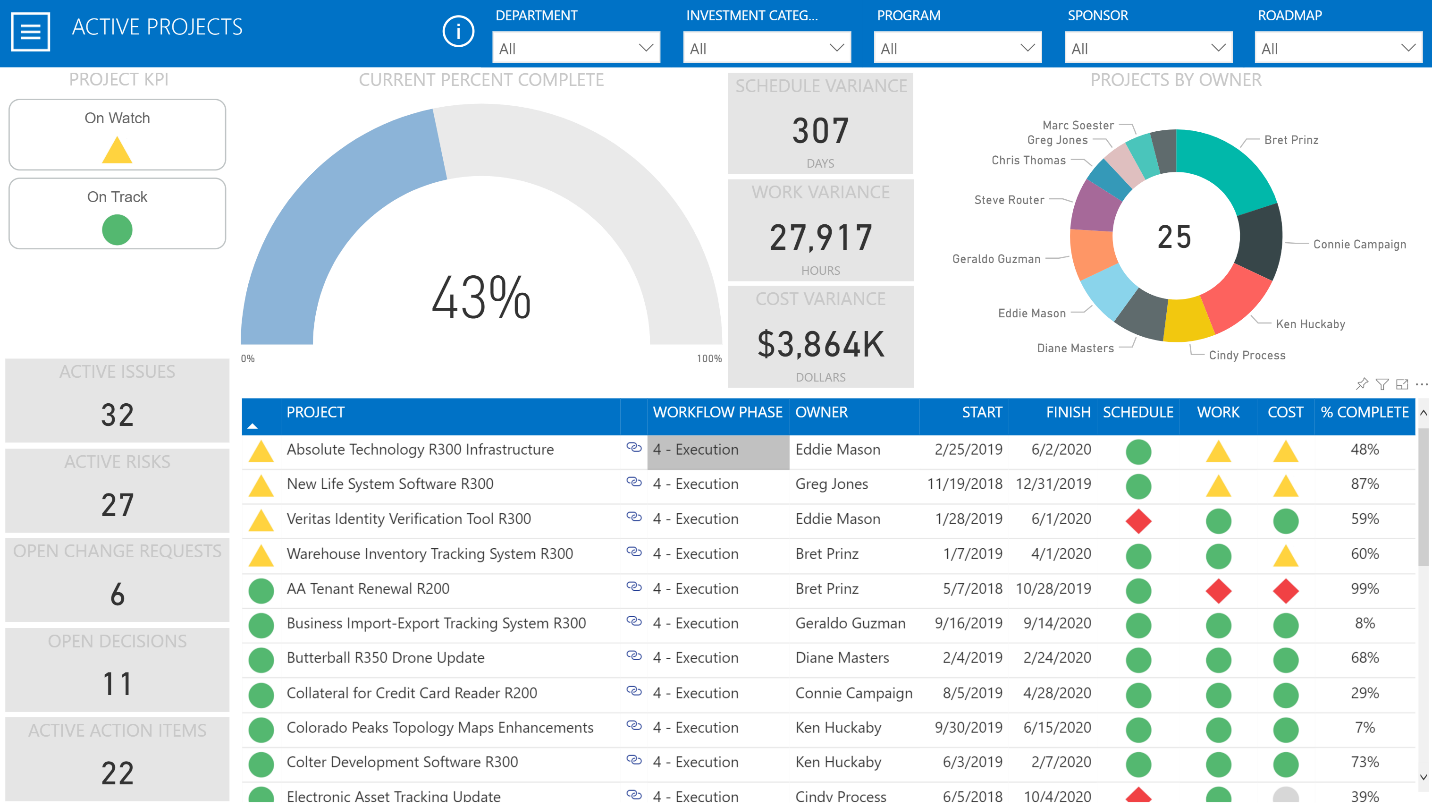Screen dimensions: 1432x807
Task: Open the hamburger navigation menu
Action: tap(30, 31)
